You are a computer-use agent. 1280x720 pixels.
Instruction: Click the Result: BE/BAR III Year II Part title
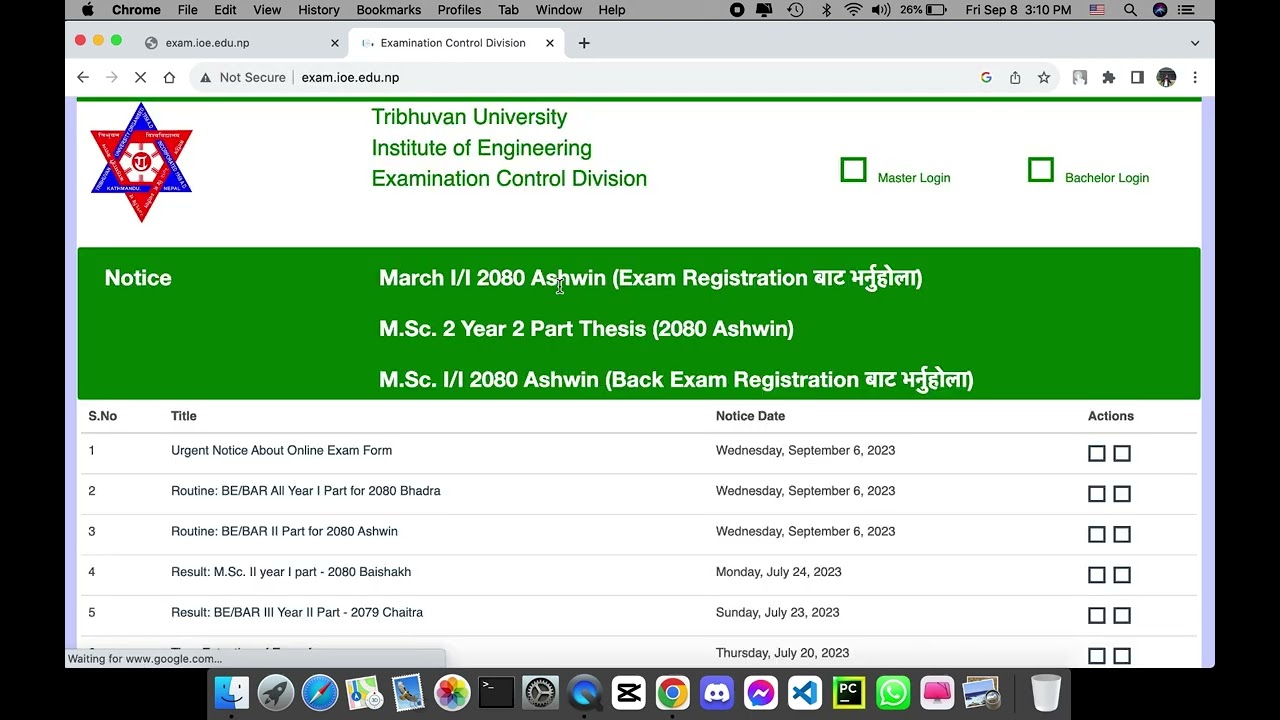tap(297, 612)
